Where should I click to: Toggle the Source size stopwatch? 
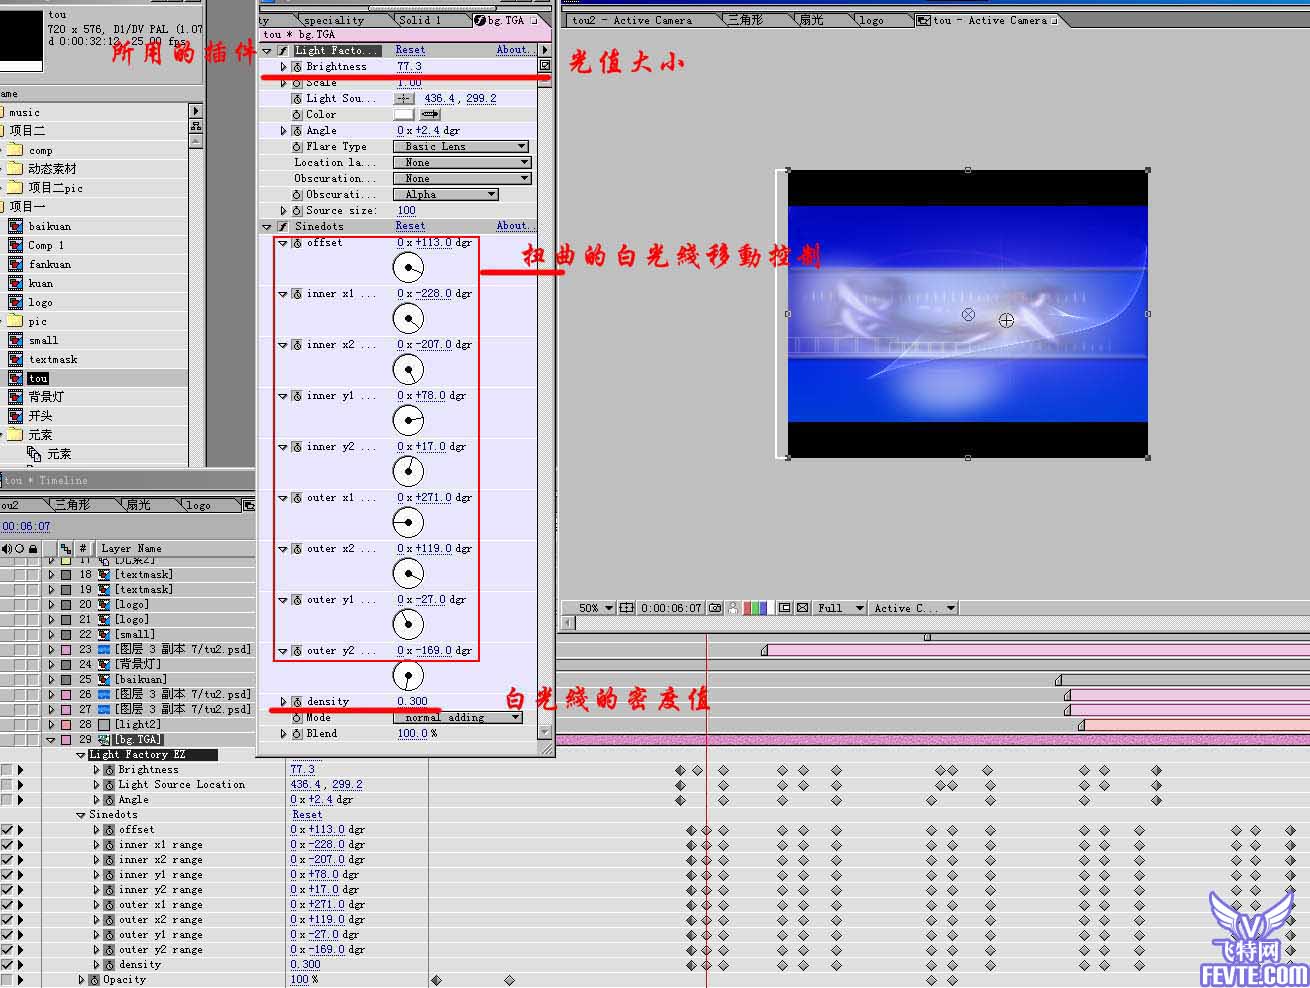click(x=297, y=211)
